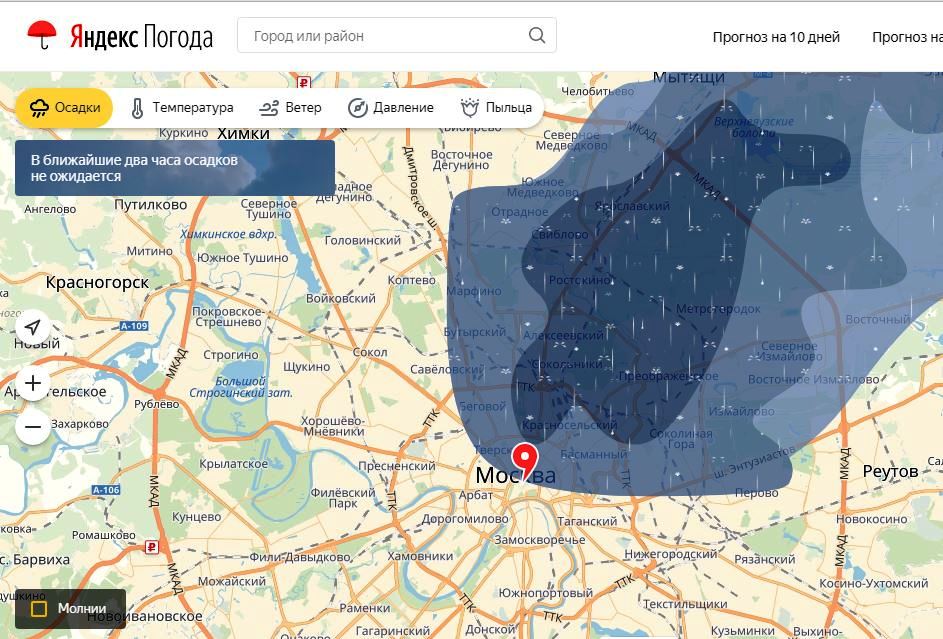Click the Южнопортовый district label
Screen dimensions: 943x639
pyautogui.click(x=545, y=593)
